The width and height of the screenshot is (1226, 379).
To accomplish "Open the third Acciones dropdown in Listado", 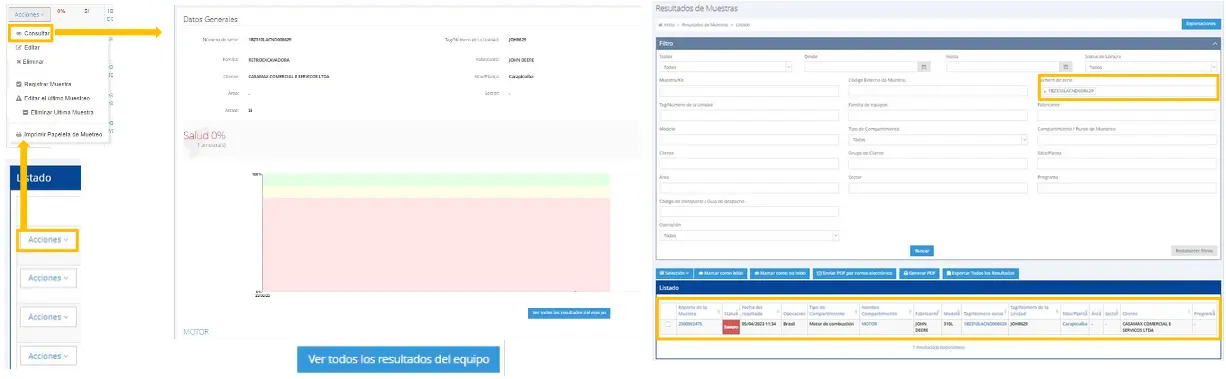I will [x=48, y=317].
